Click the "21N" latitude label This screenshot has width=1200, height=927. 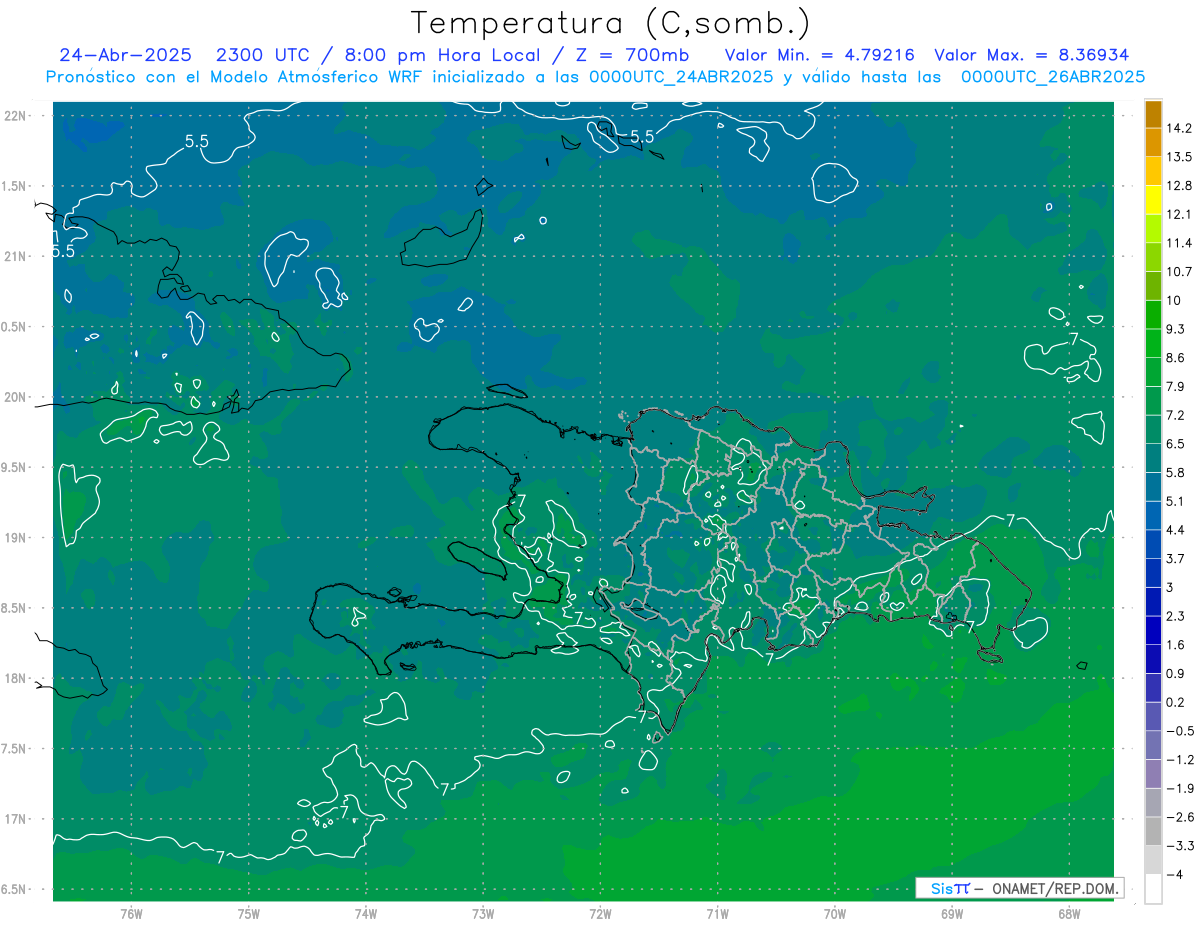(x=16, y=256)
